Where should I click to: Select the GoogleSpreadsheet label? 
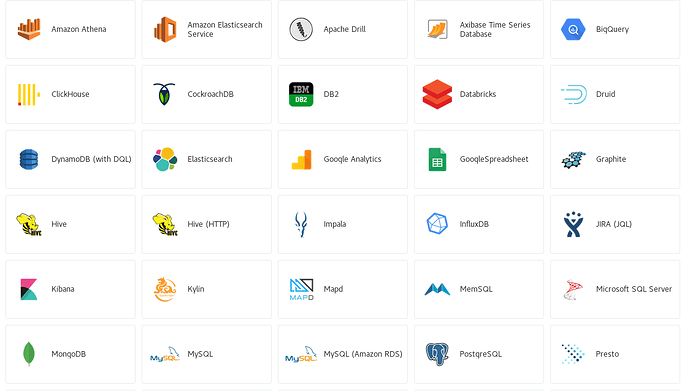click(494, 159)
